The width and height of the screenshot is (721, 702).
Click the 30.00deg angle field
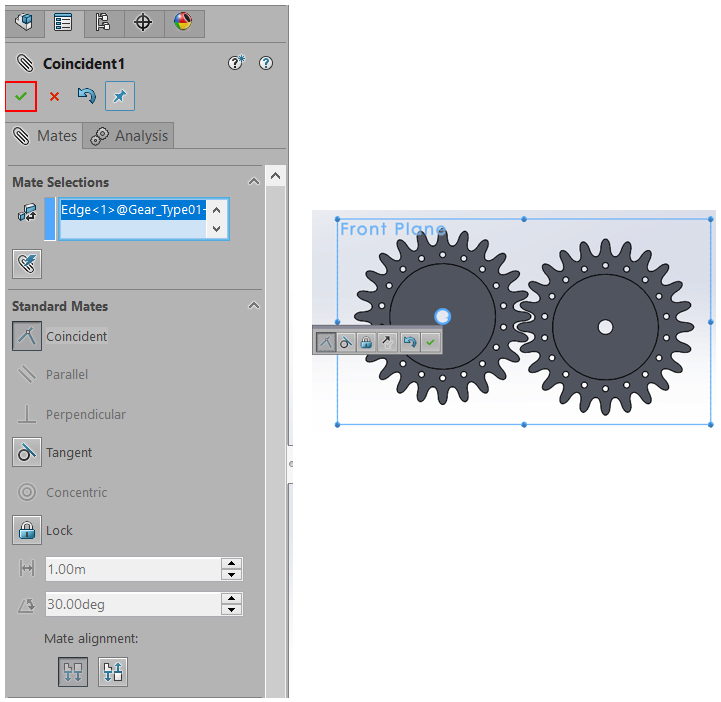pos(133,604)
